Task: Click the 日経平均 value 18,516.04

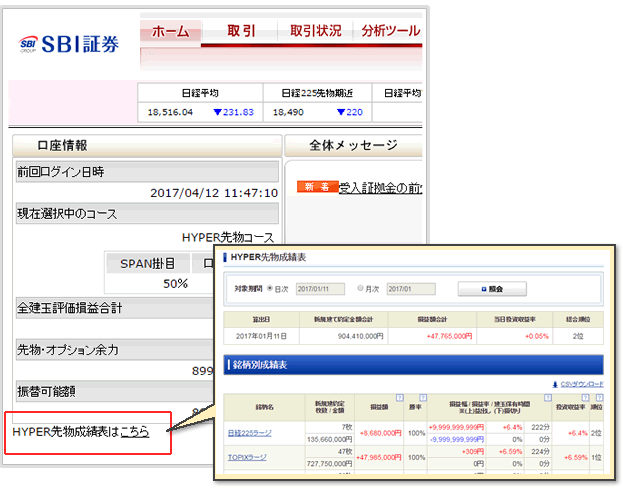Action: pyautogui.click(x=170, y=112)
